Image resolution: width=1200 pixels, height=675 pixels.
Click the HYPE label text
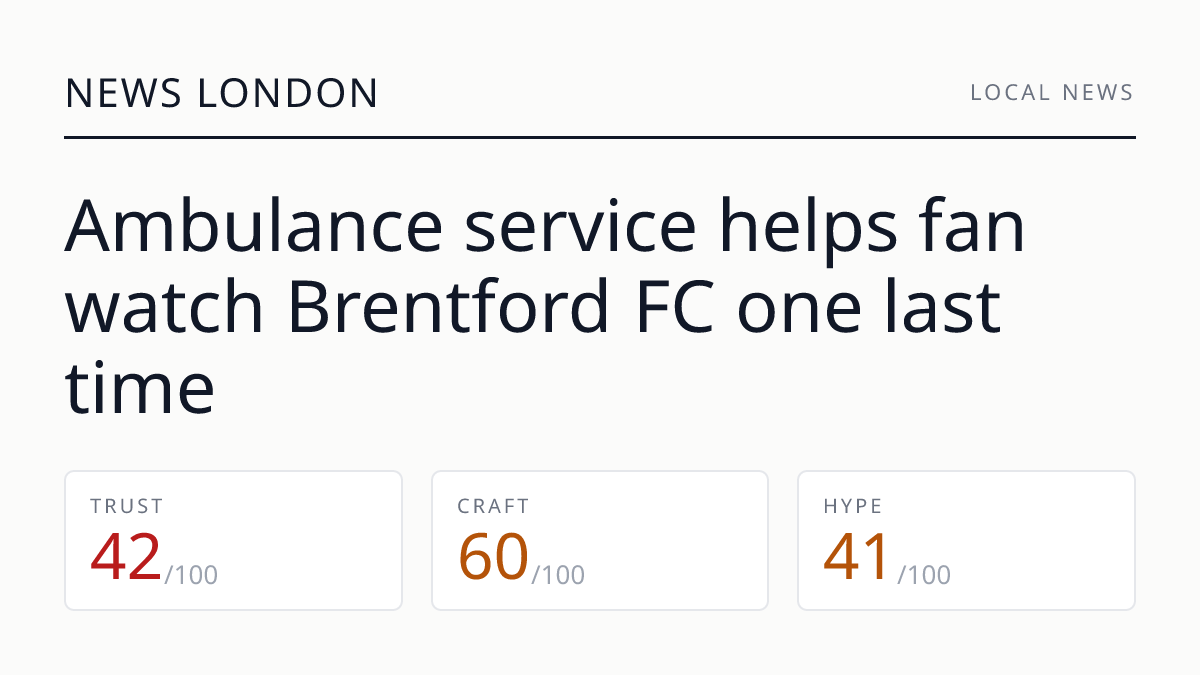(853, 507)
